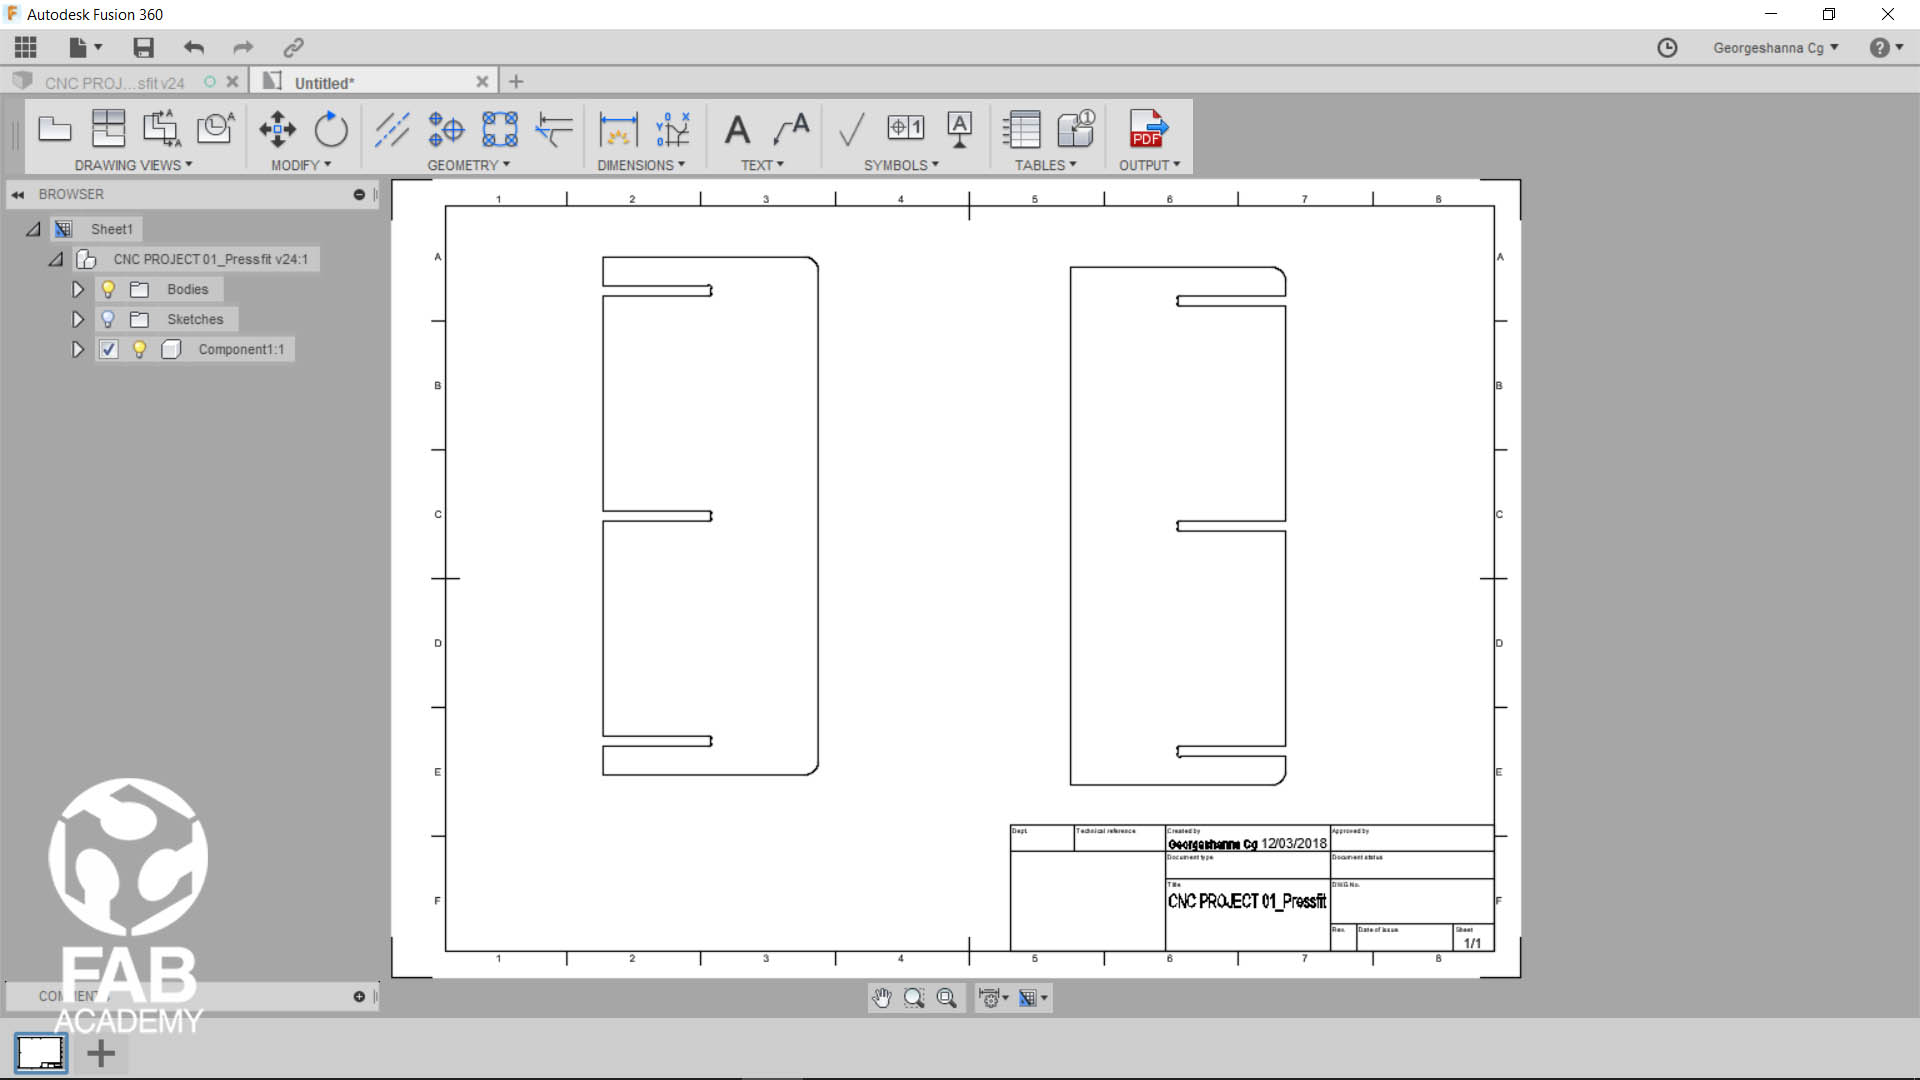The height and width of the screenshot is (1080, 1920).
Task: Open the job status clock icon
Action: coord(1667,47)
